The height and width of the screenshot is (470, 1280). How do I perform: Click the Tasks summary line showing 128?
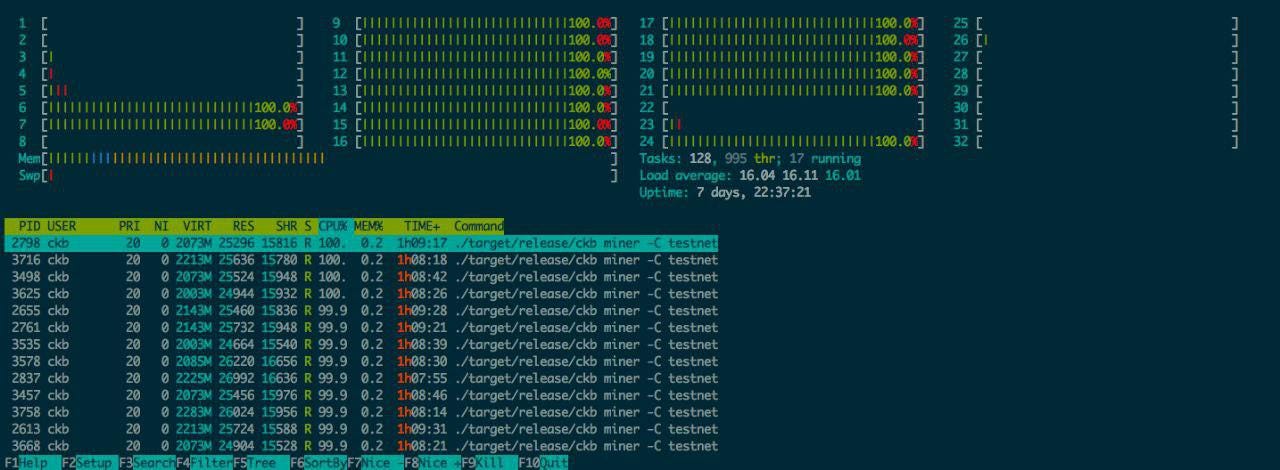tap(750, 158)
